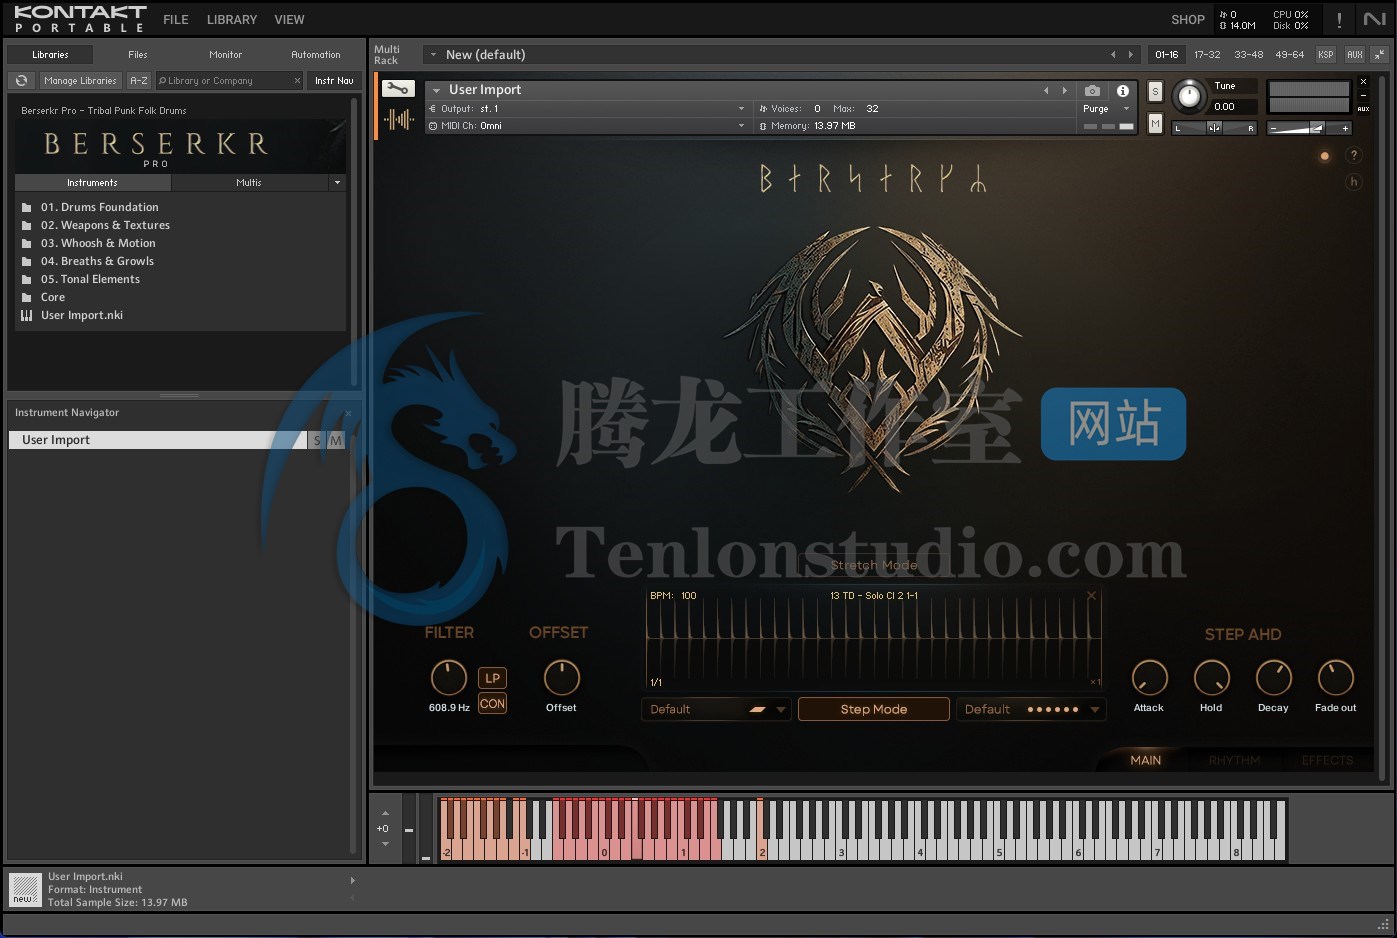Click the Manage Libraries button
This screenshot has height=938, width=1397.
tap(80, 81)
